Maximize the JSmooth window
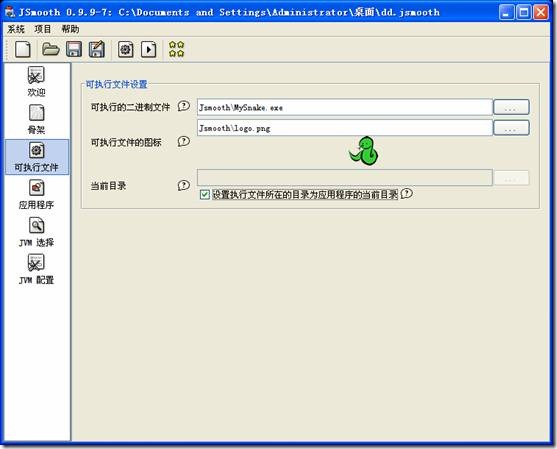Image resolution: width=557 pixels, height=449 pixels. click(524, 12)
